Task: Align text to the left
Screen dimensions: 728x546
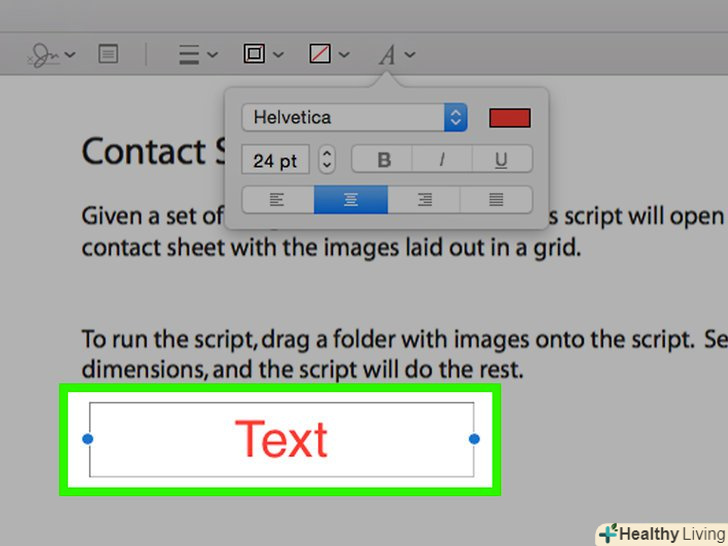Action: [x=277, y=200]
